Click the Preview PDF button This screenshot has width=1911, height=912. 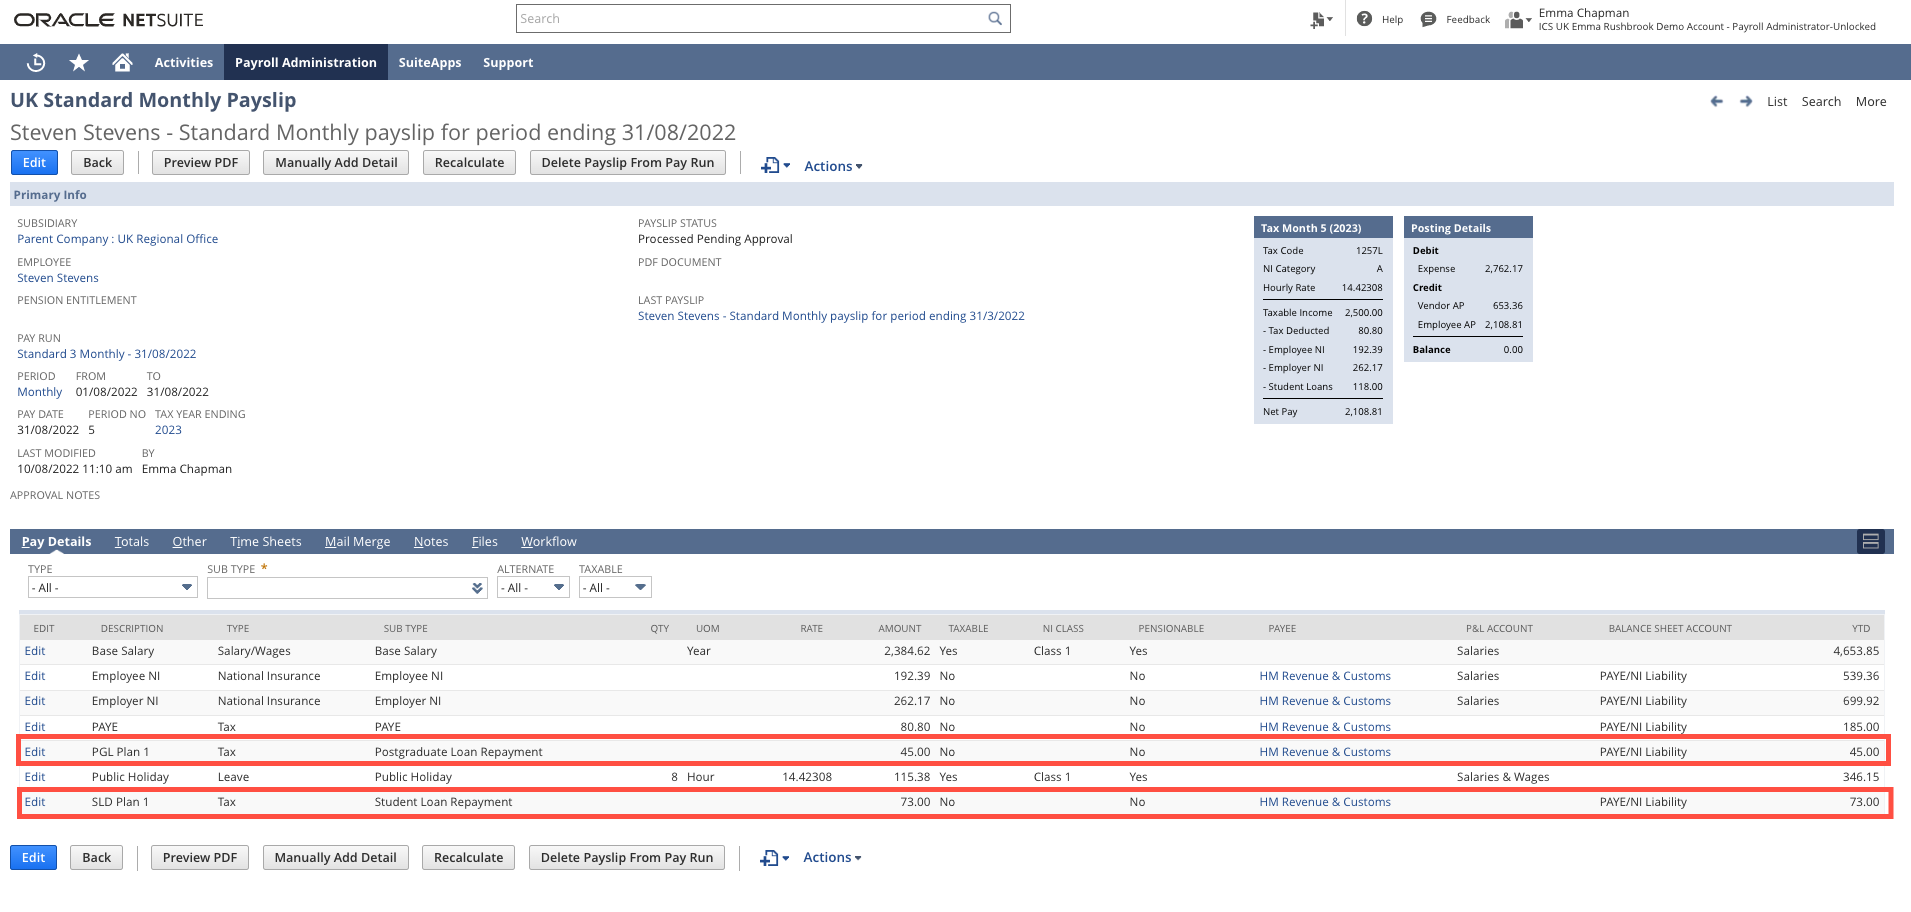tap(200, 162)
